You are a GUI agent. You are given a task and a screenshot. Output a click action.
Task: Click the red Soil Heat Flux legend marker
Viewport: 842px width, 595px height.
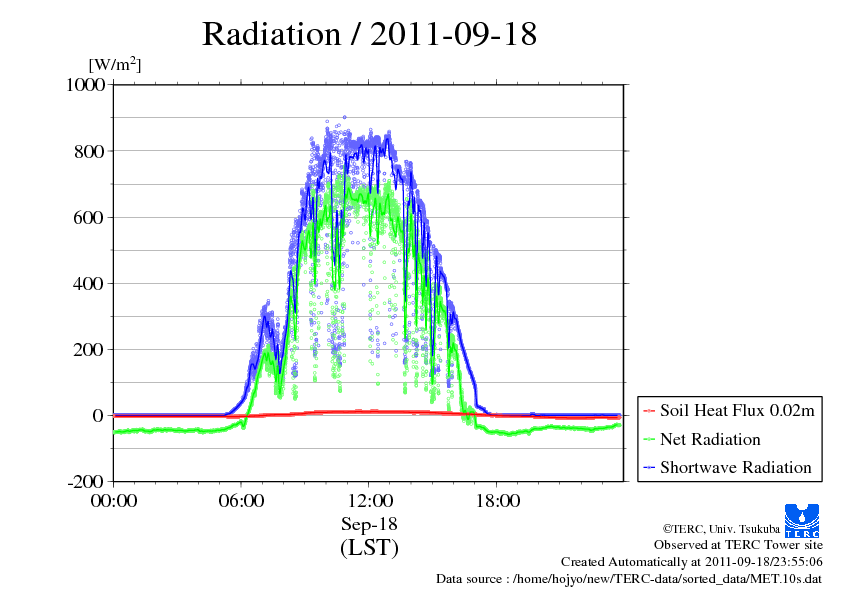(649, 411)
